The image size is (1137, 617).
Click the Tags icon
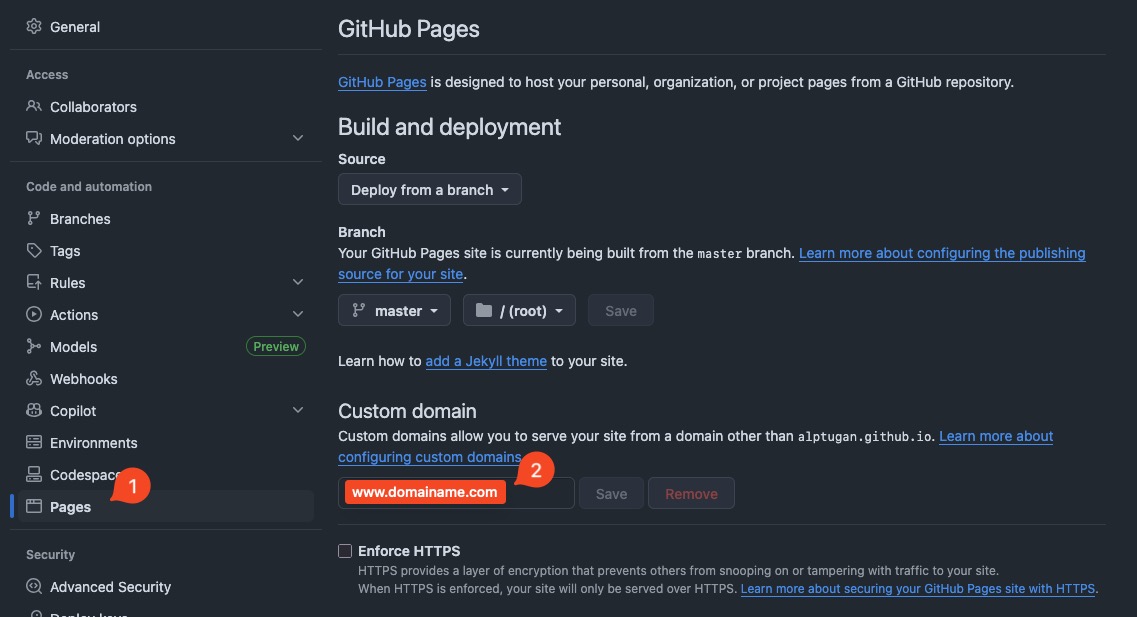33,250
